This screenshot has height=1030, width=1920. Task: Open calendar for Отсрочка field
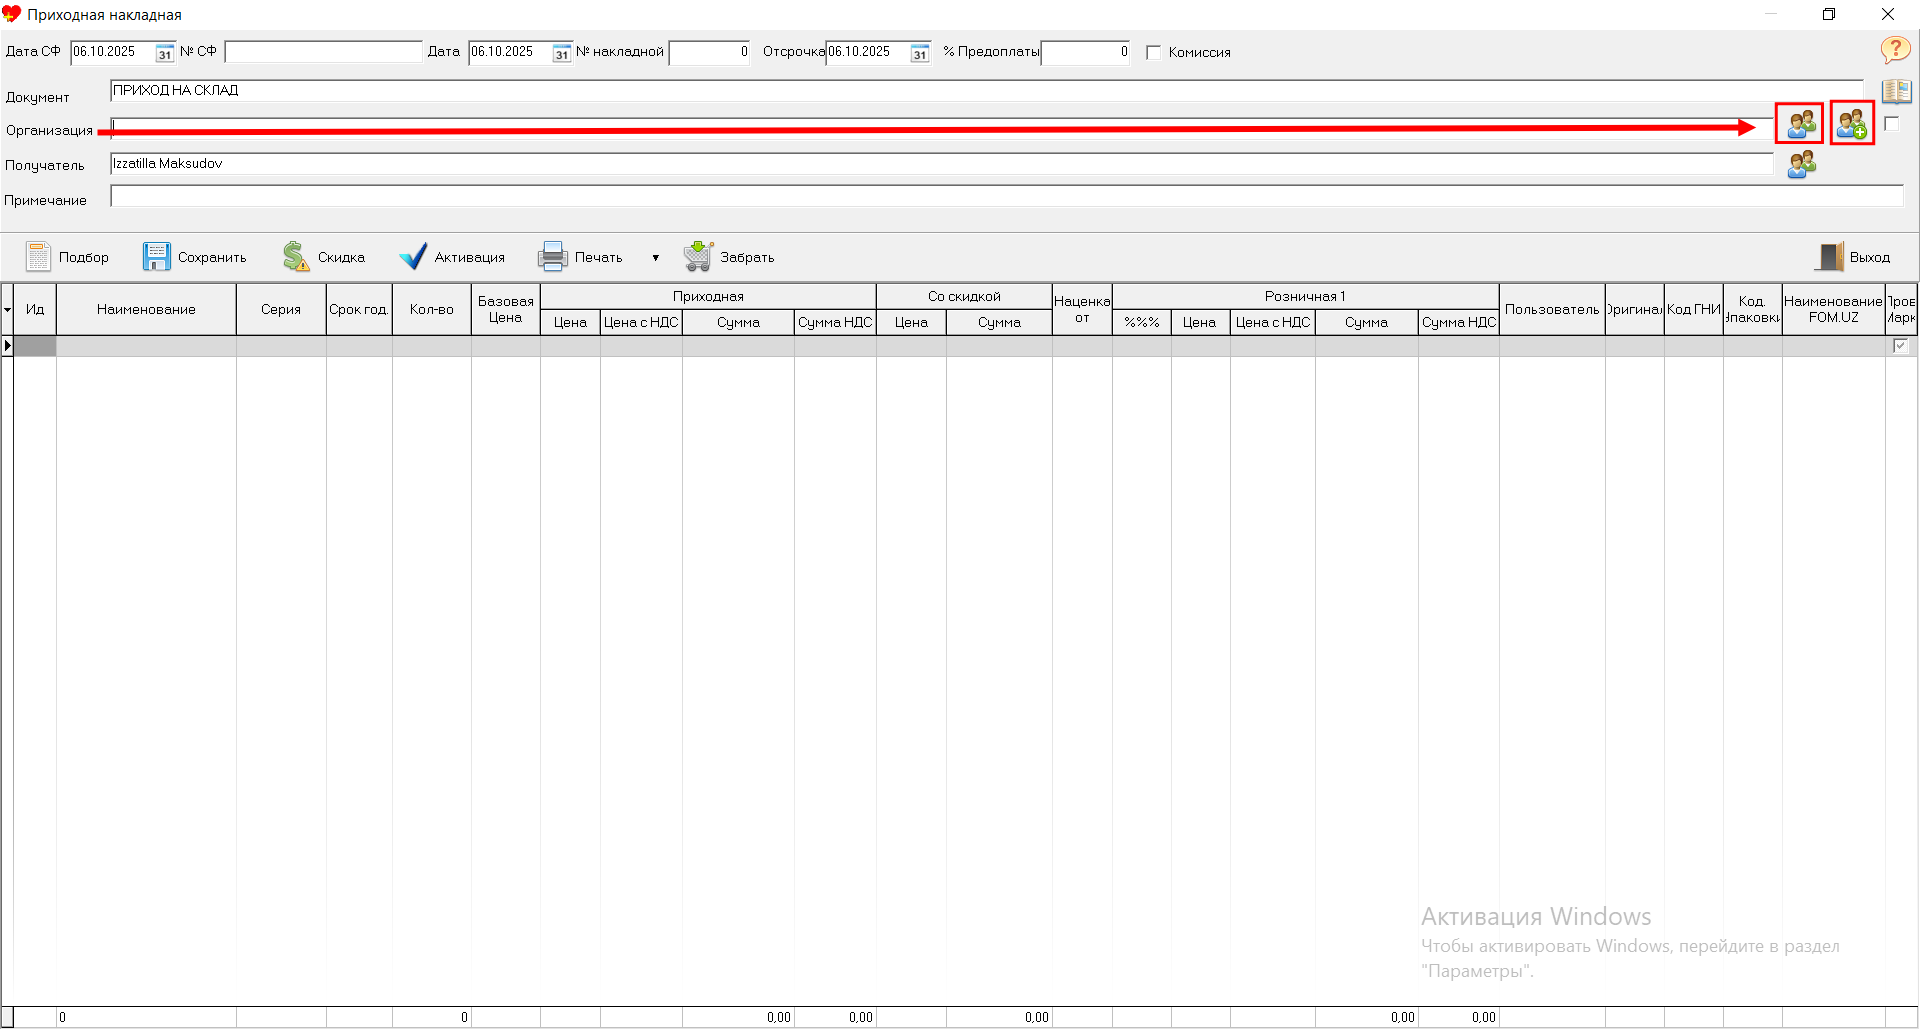tap(920, 53)
